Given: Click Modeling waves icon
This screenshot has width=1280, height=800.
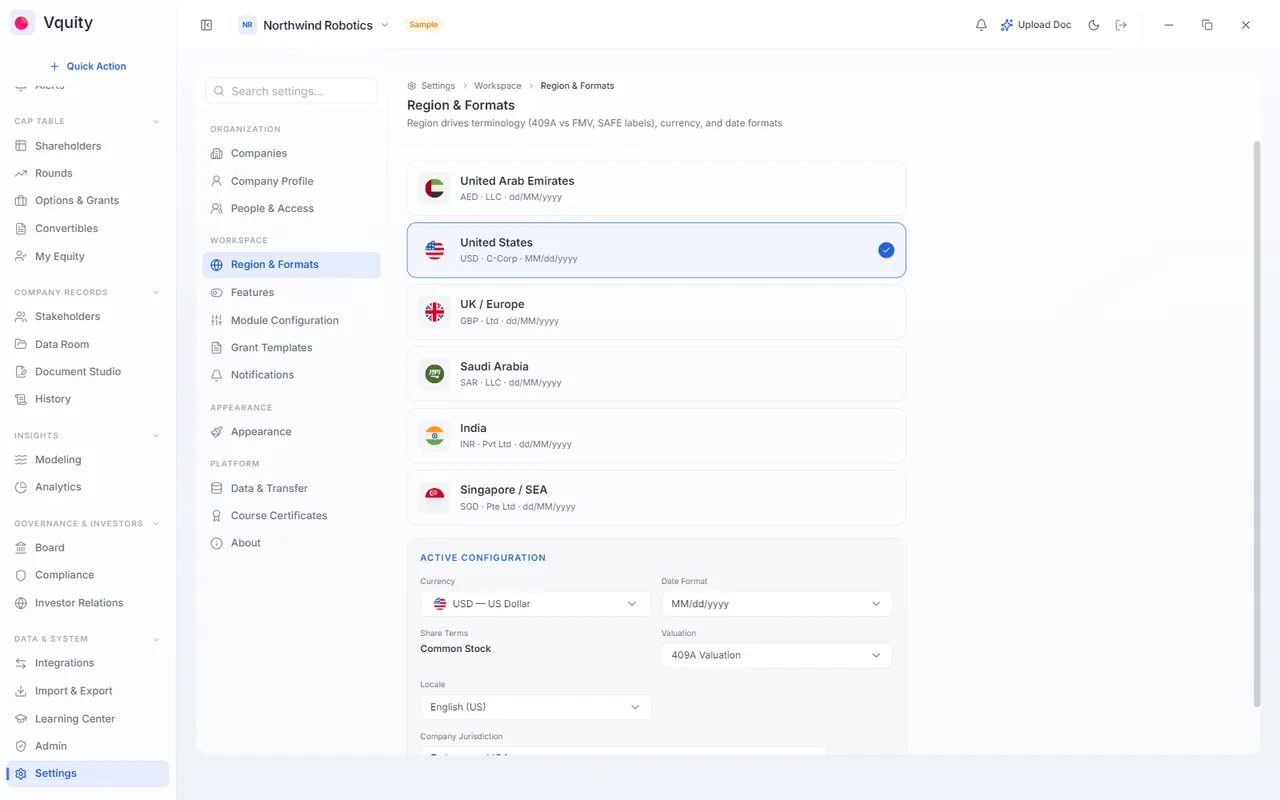Looking at the screenshot, I should 21,460.
